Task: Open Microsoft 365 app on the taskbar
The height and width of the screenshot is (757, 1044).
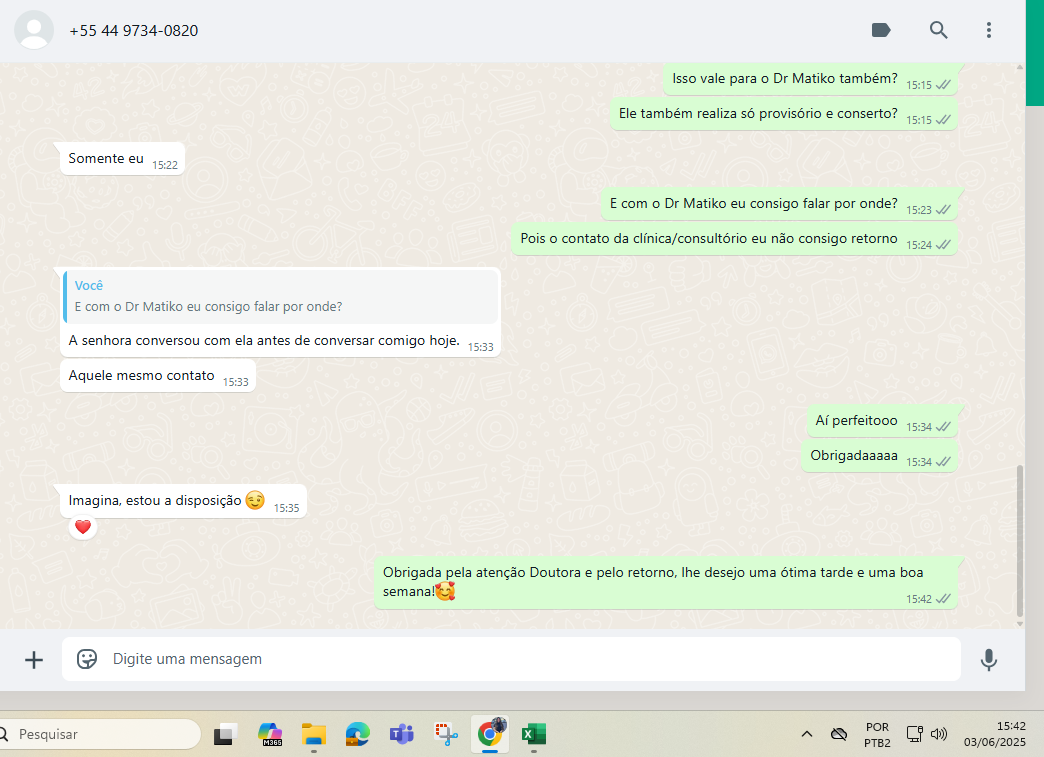Action: click(270, 734)
